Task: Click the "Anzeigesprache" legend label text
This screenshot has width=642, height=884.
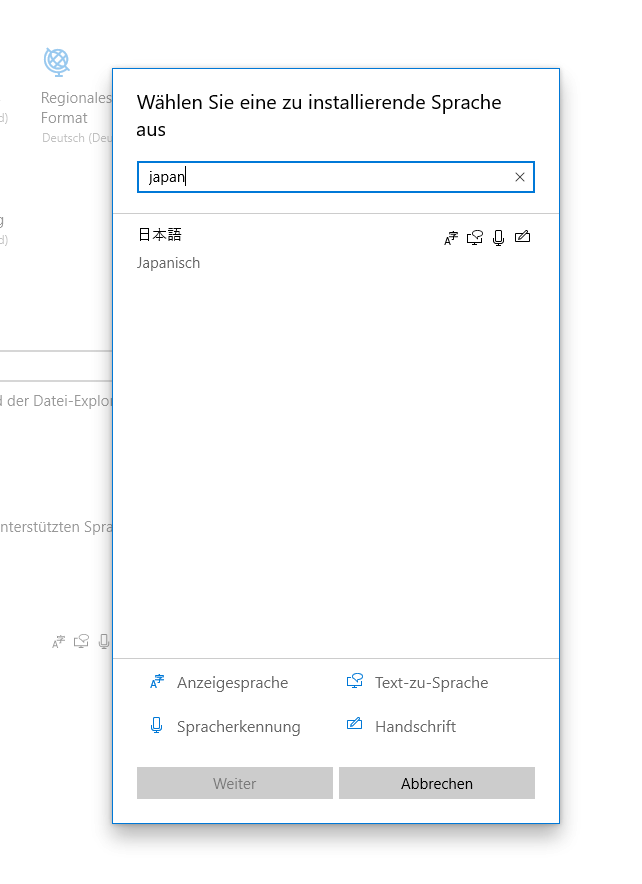Action: coord(232,683)
